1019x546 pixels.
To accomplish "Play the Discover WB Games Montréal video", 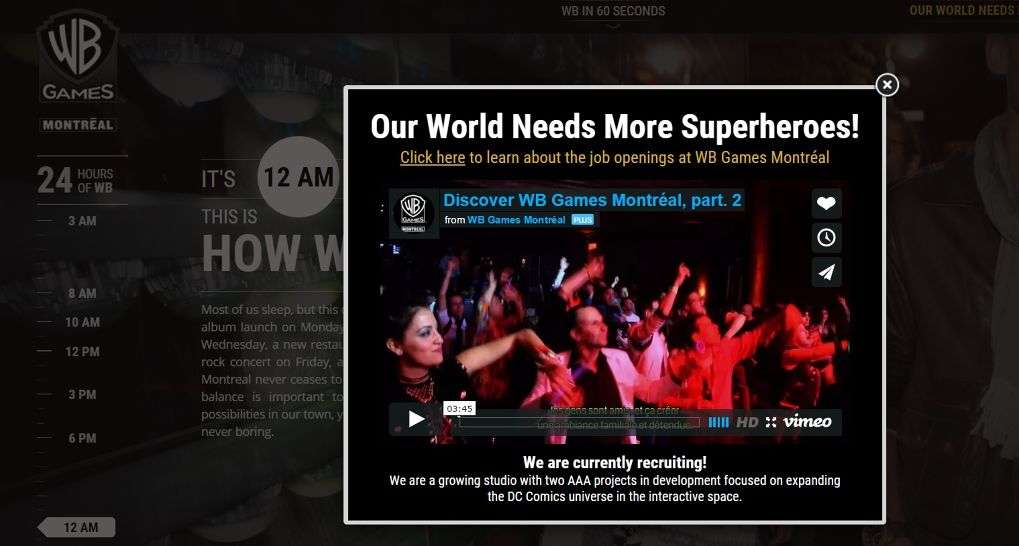I will (x=415, y=420).
